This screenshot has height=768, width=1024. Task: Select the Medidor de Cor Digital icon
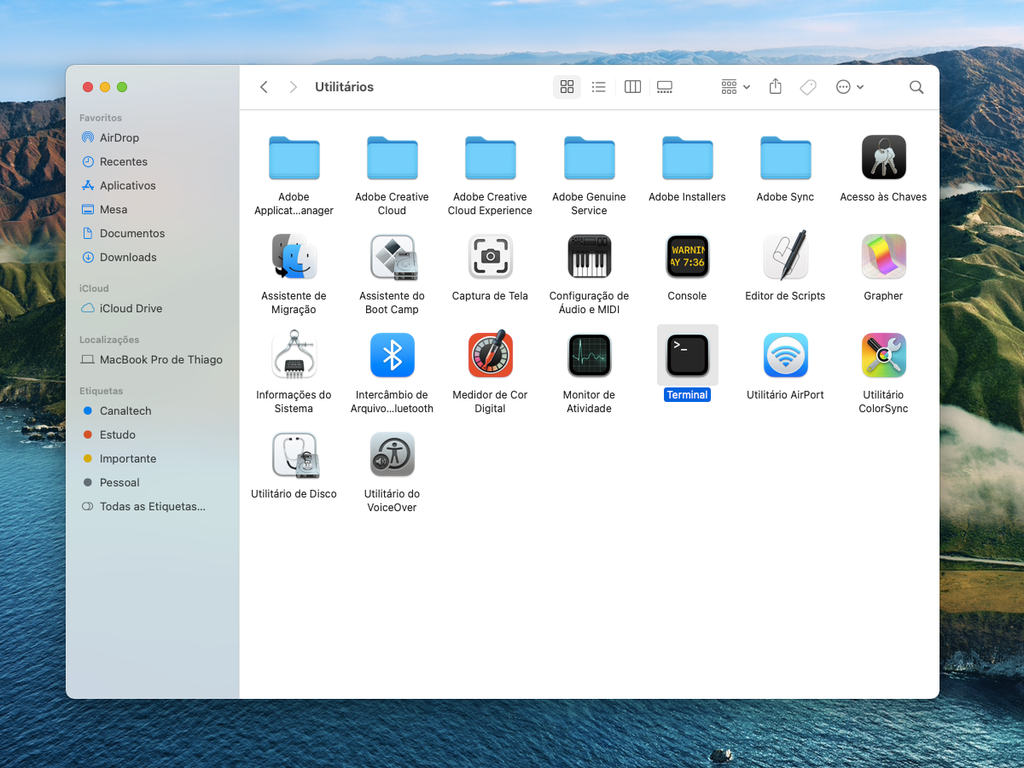coord(490,353)
